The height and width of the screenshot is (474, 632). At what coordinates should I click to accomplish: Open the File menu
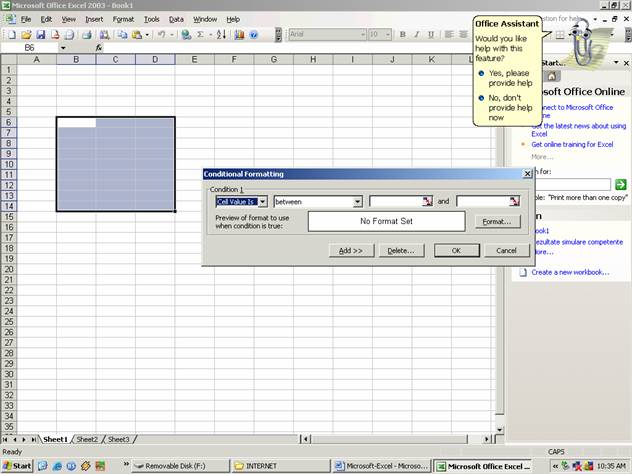(x=26, y=19)
